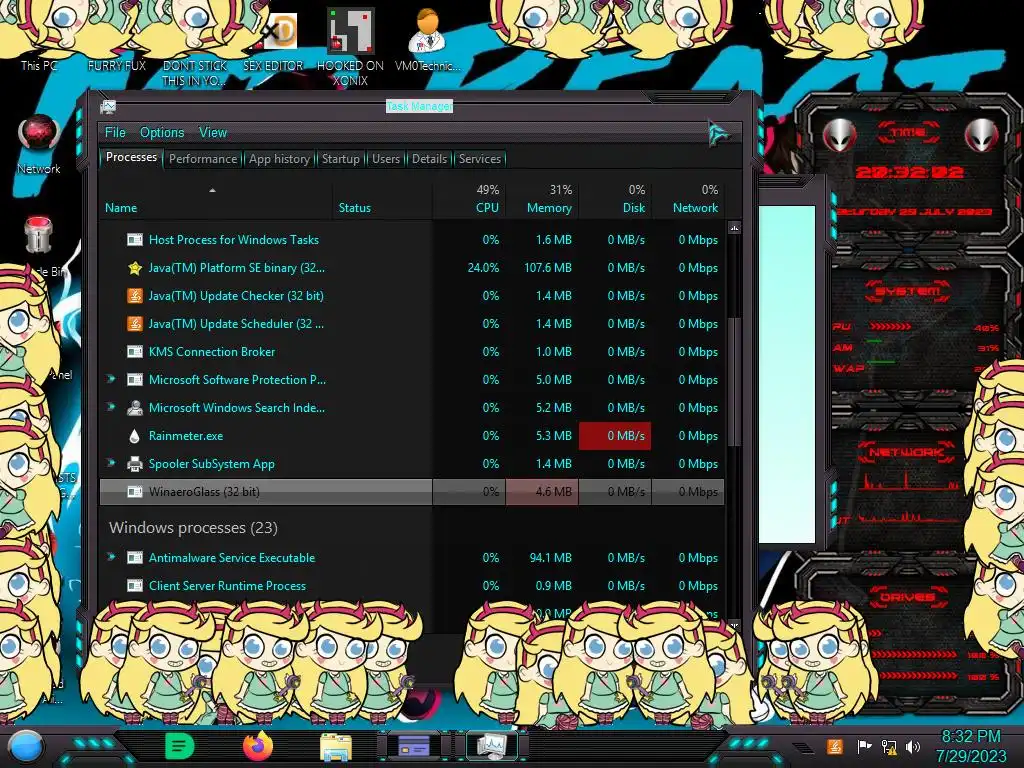Select the Processes tab
Image resolution: width=1024 pixels, height=768 pixels.
tap(131, 157)
